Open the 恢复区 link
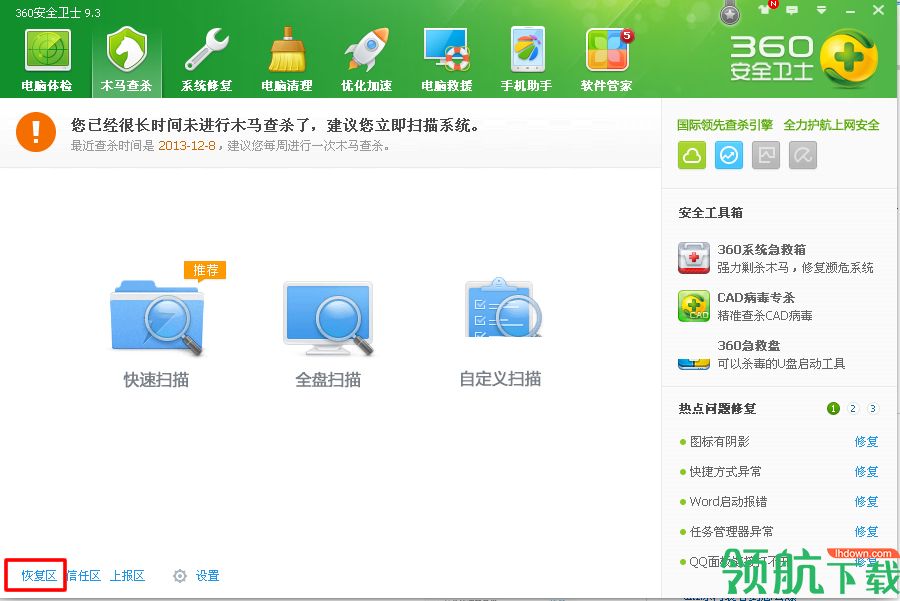The width and height of the screenshot is (900, 601). point(39,575)
